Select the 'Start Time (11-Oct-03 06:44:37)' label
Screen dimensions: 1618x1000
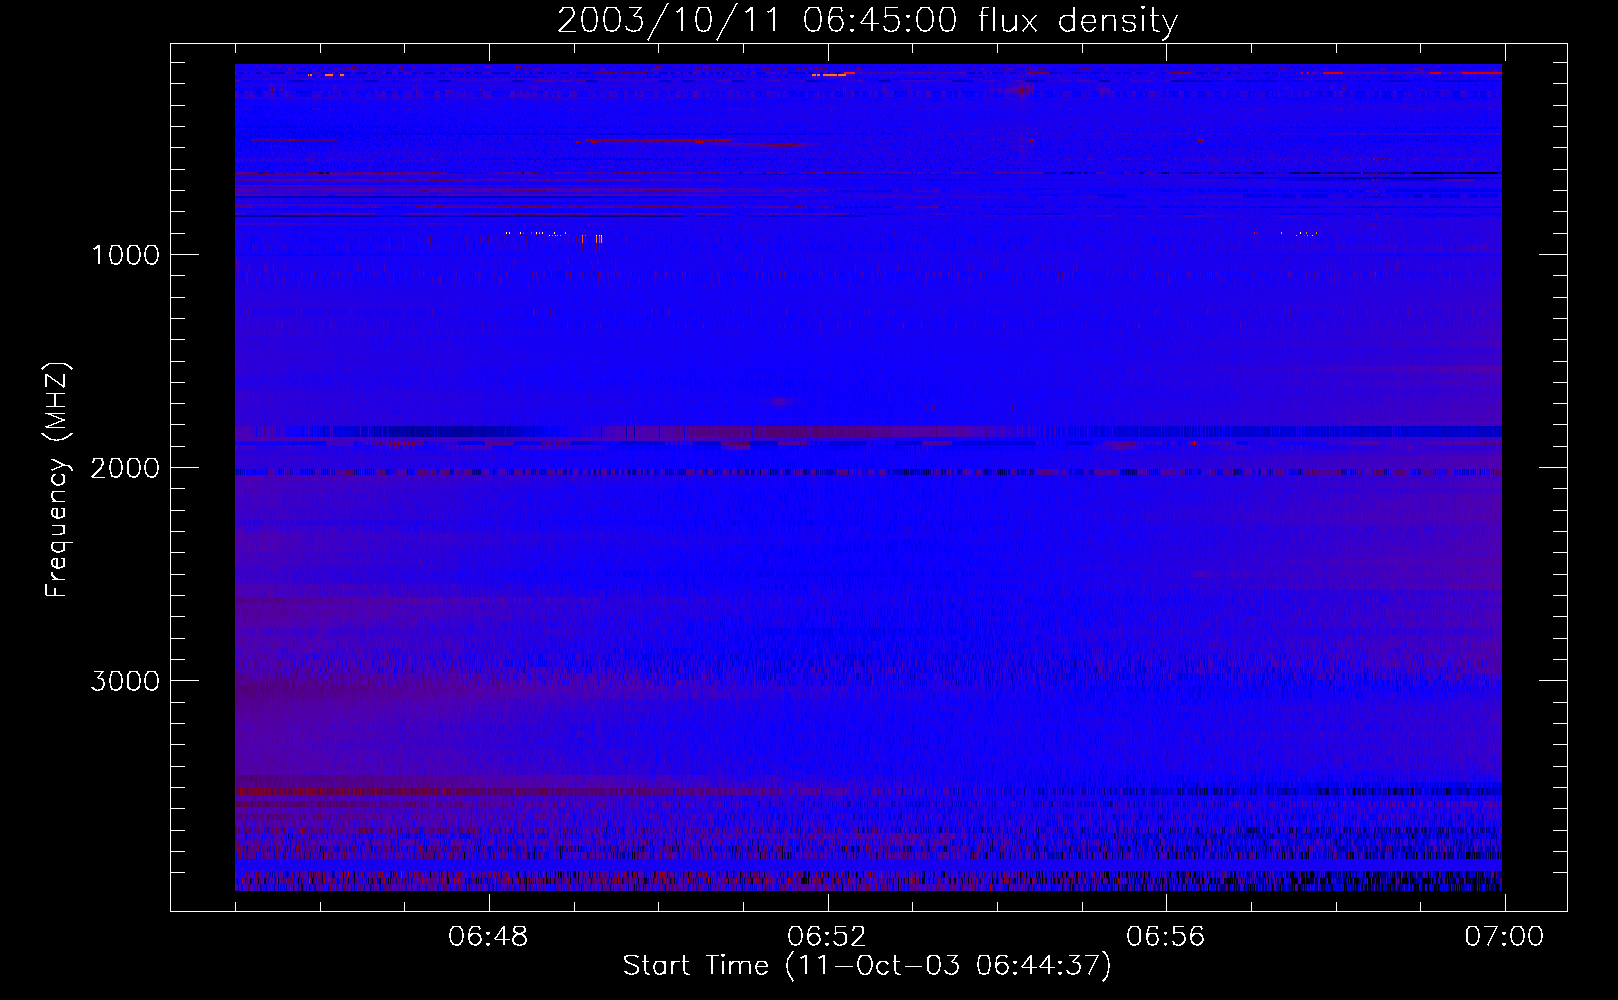[867, 966]
